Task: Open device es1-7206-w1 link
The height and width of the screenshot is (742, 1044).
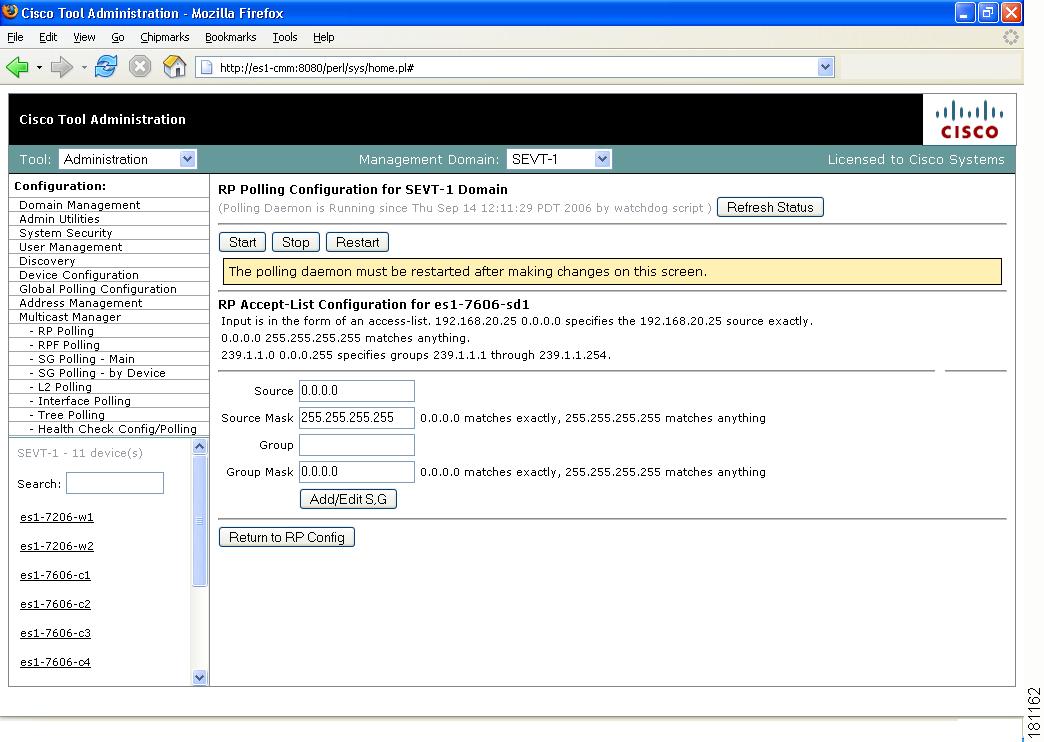Action: (57, 517)
